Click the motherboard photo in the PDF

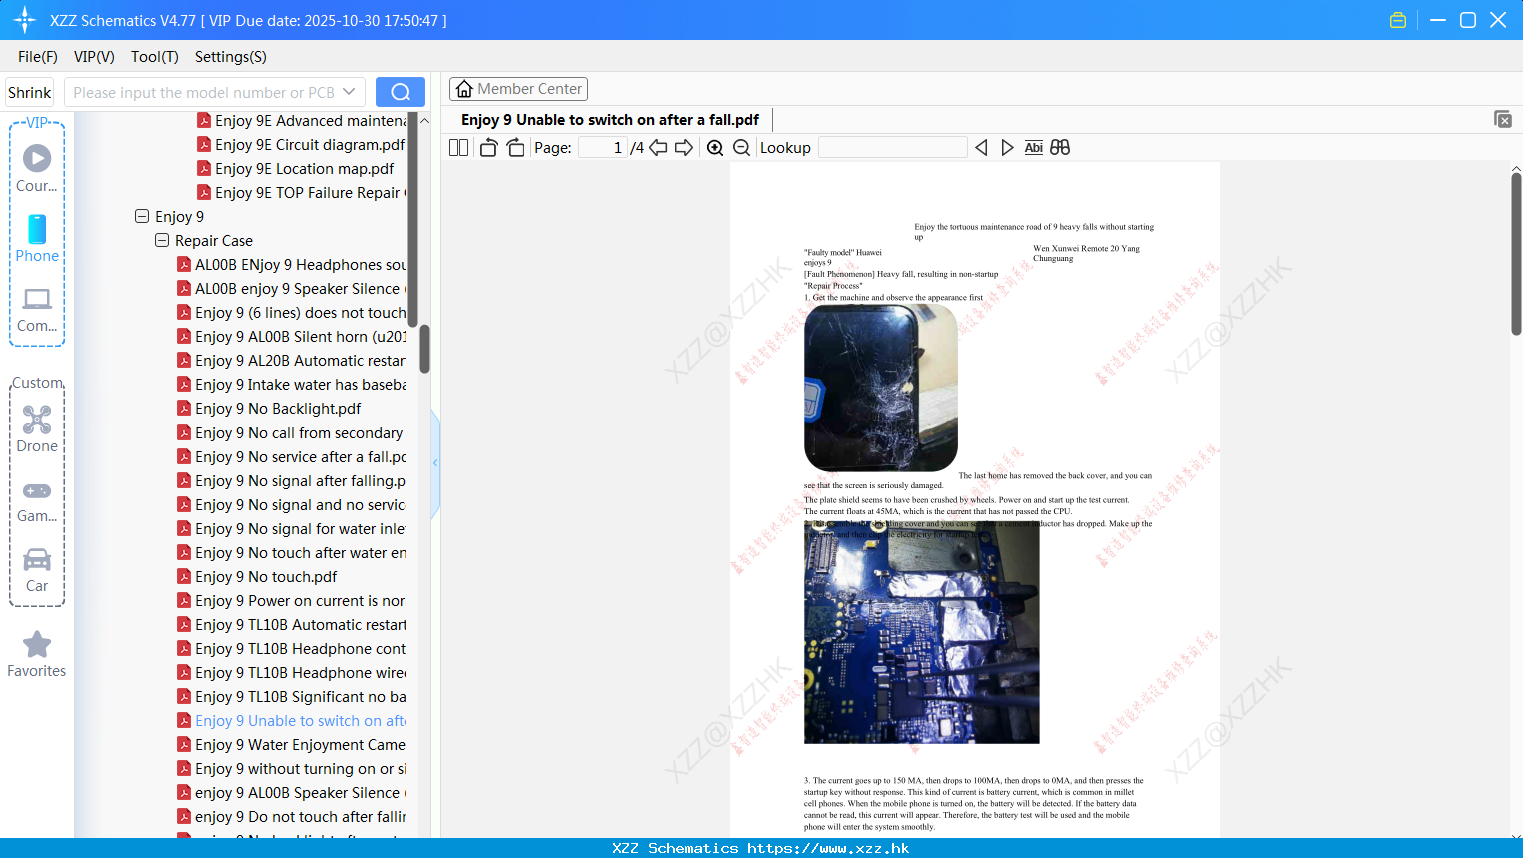click(921, 632)
